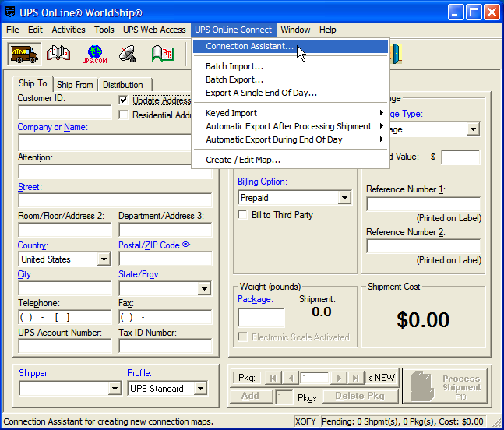
Task: Open the Shipping truck toolbar icon
Action: pos(24,54)
